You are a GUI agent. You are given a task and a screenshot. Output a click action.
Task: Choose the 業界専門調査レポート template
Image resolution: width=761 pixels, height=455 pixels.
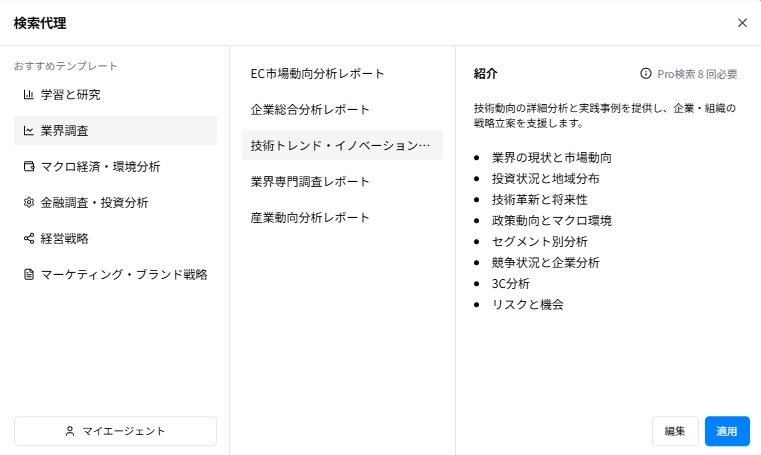[310, 182]
